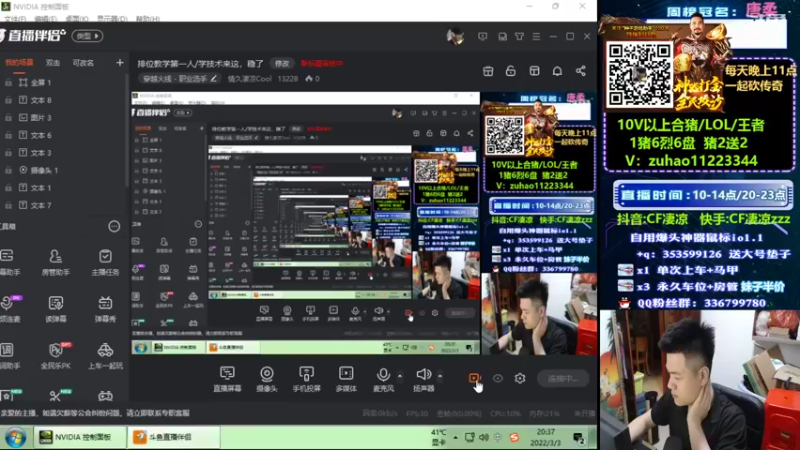Screen dimensions: 800x450
Task: Click the layout icon left of the bell
Action: pyautogui.click(x=534, y=71)
